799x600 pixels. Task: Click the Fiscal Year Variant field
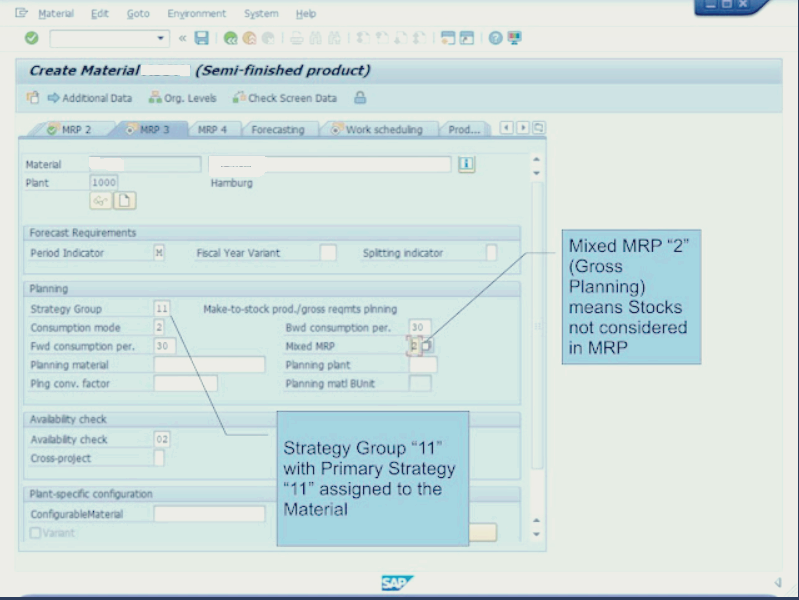(328, 253)
